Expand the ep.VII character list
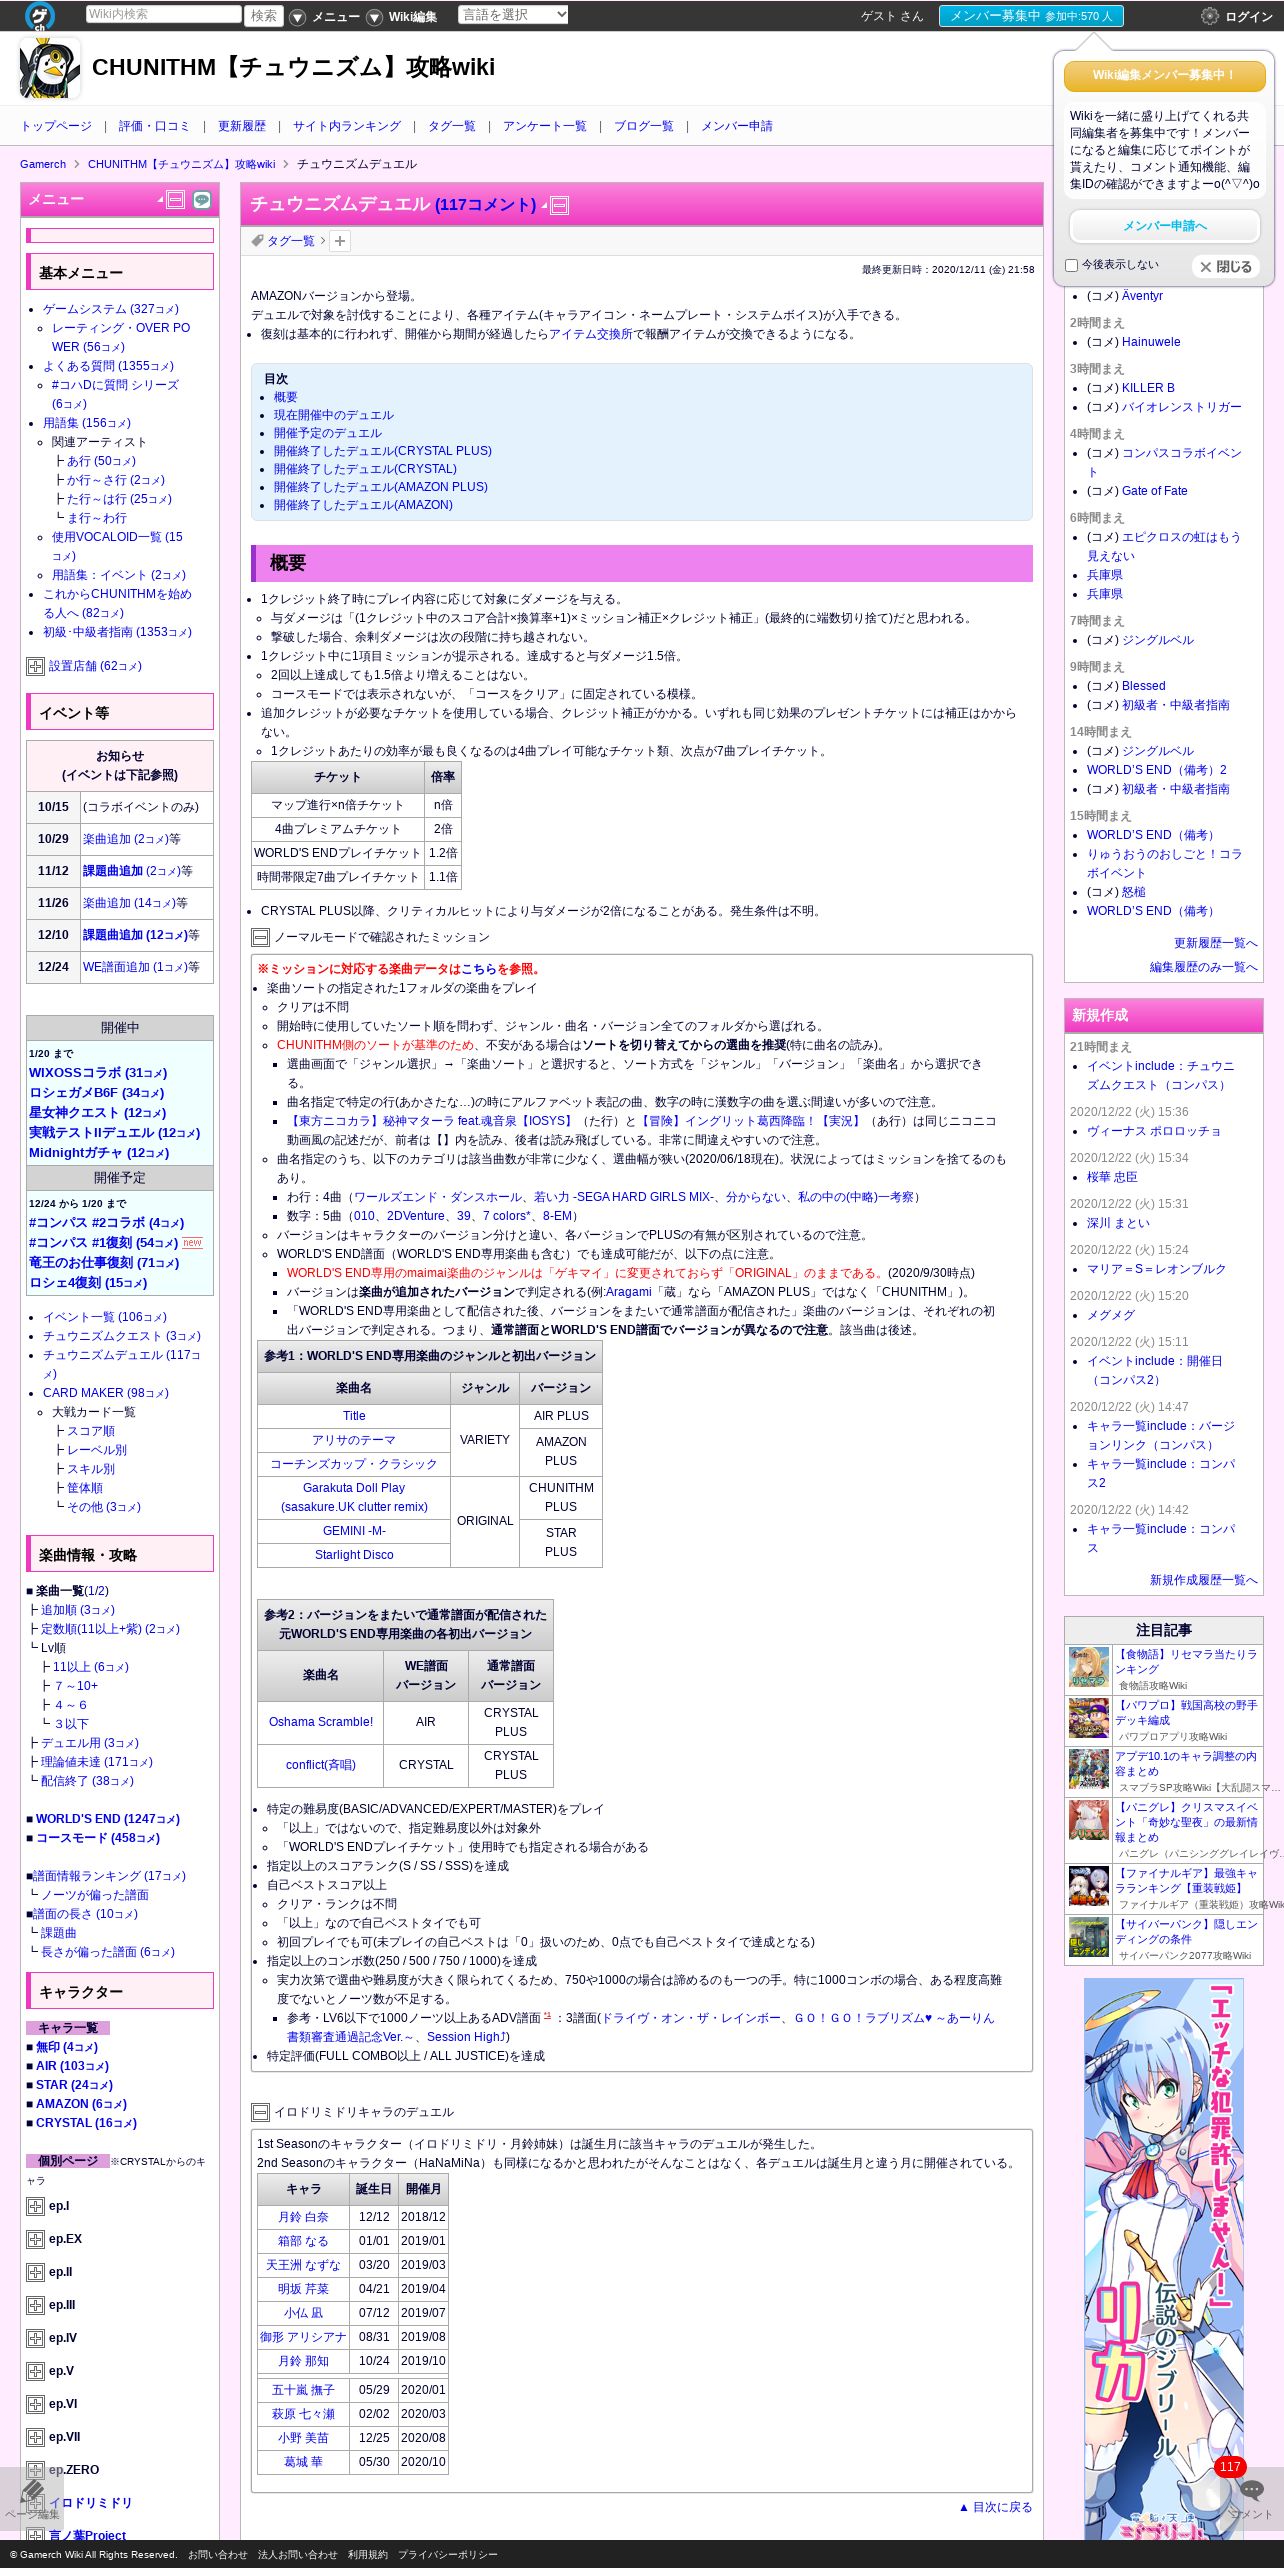Viewport: 1284px width, 2568px height. tap(35, 2438)
